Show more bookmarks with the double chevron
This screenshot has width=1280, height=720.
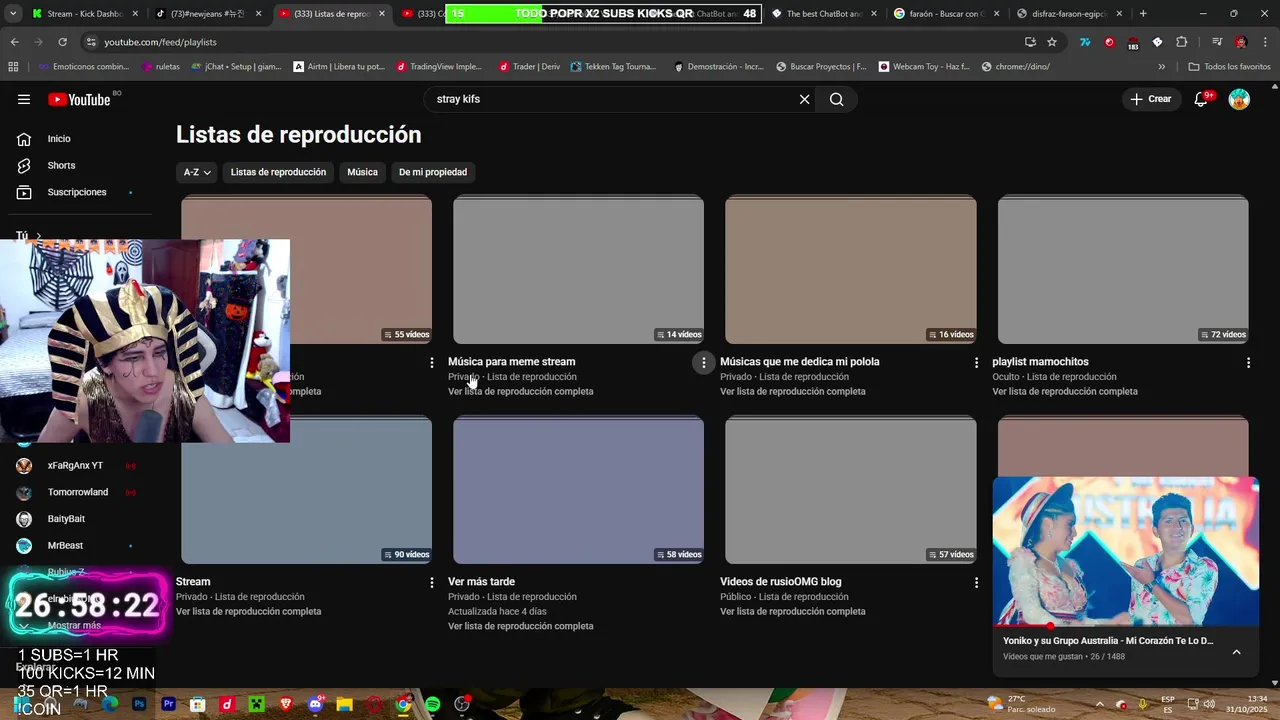[x=1161, y=67]
